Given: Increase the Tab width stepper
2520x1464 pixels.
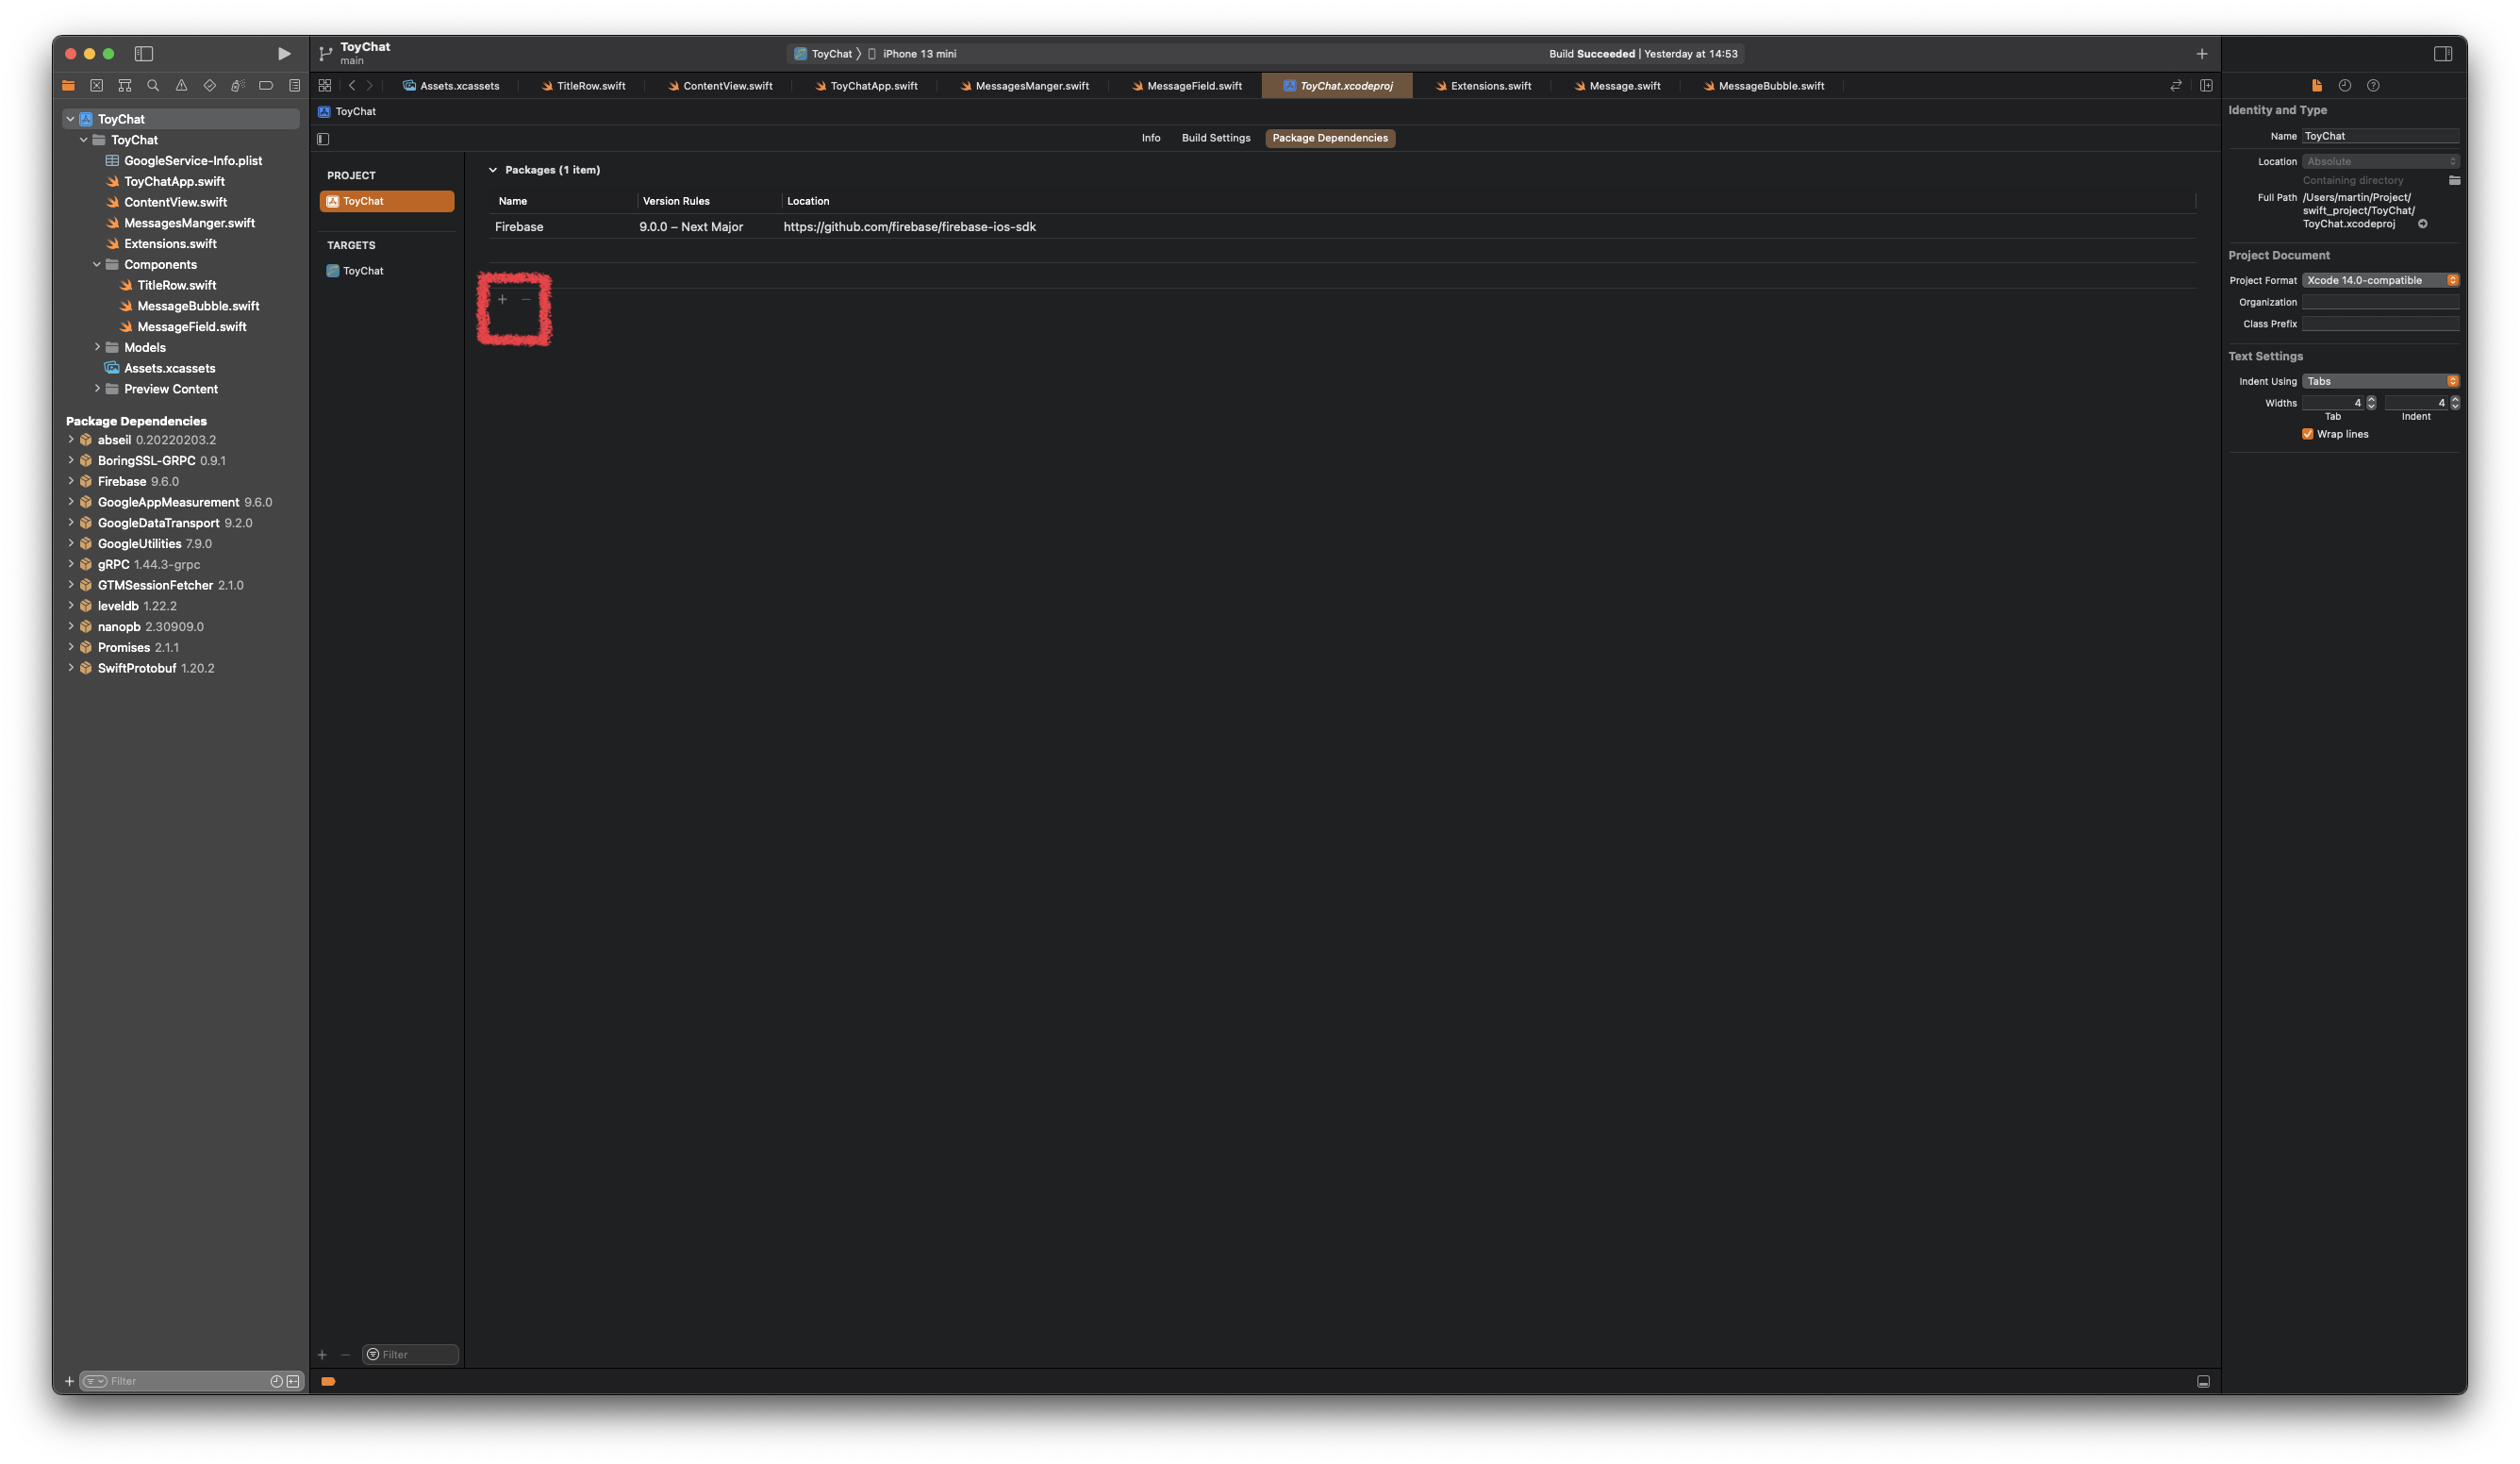Looking at the screenshot, I should (x=2371, y=399).
